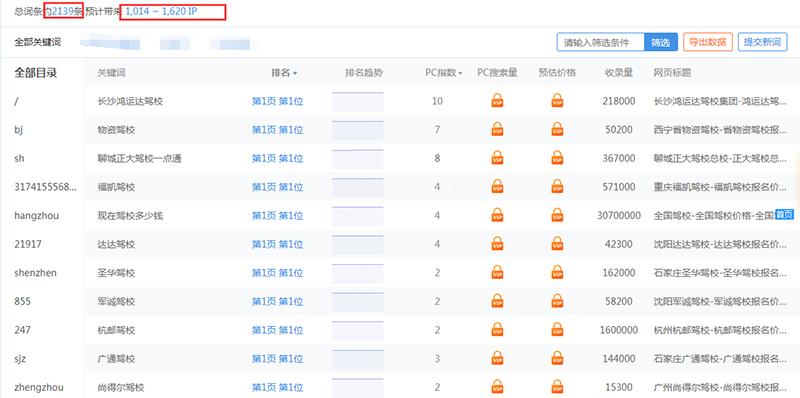Sort by 排名 column dropdown arrow
Viewport: 800px width, 398px height.
(x=295, y=73)
